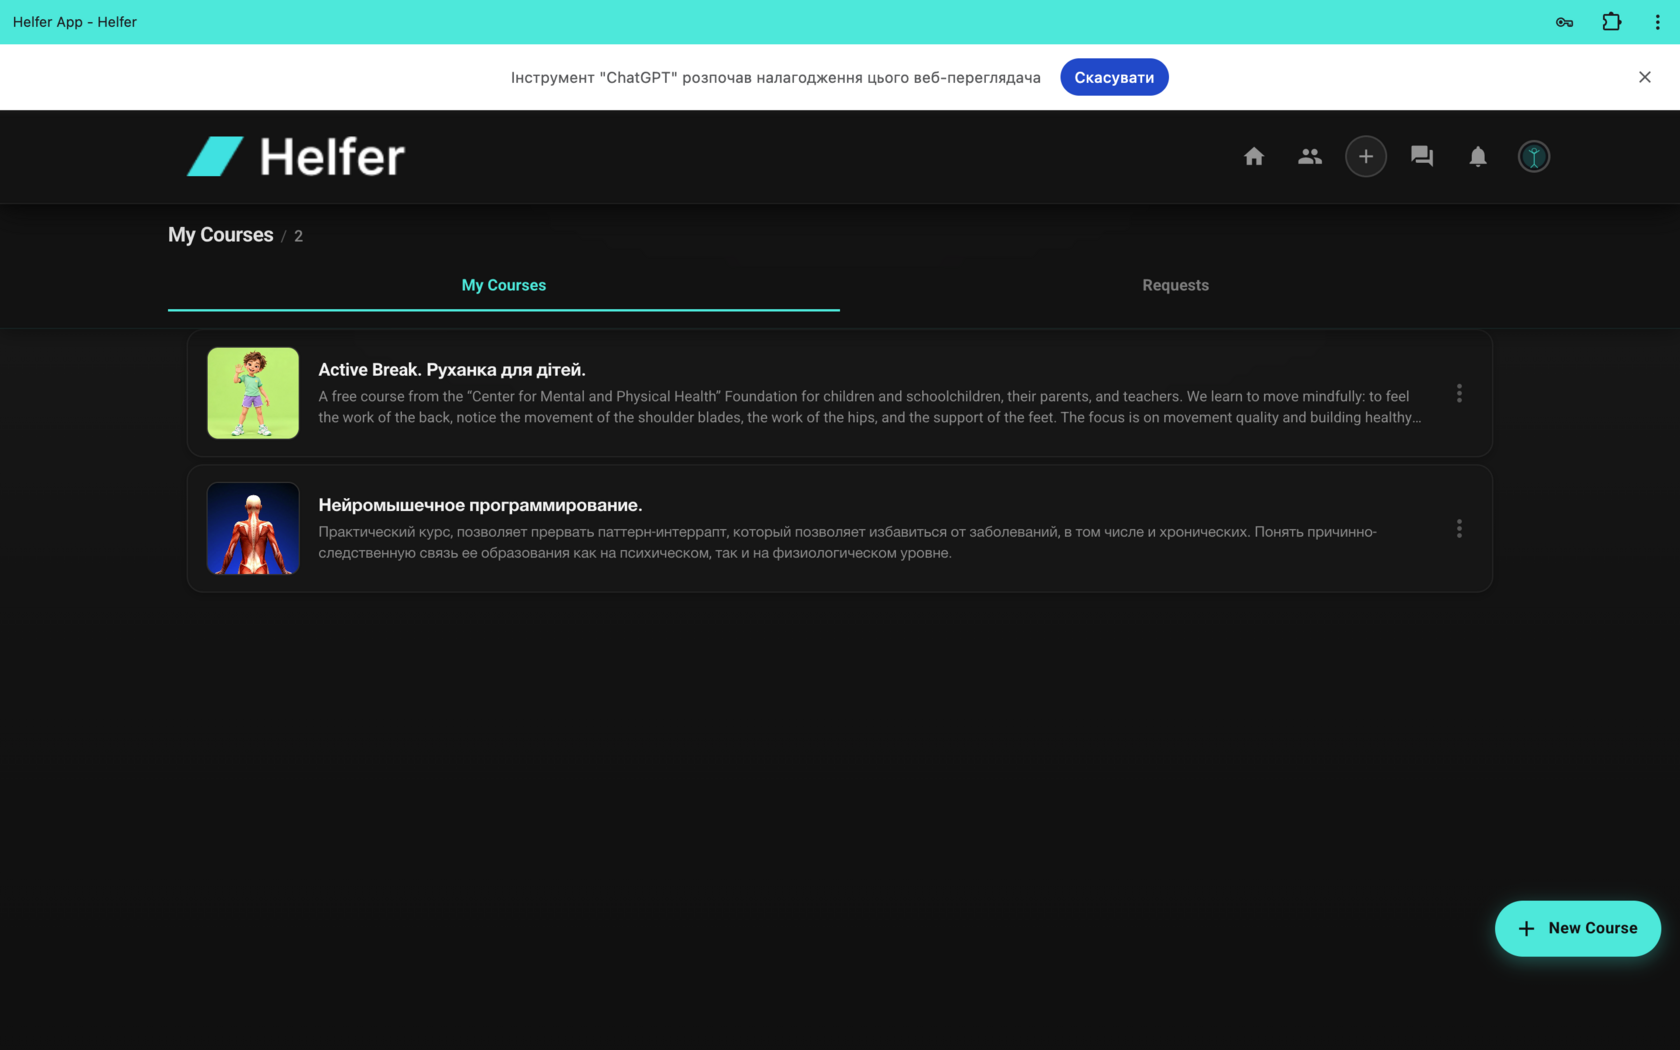Open the Active Break course thumbnail
1680x1050 pixels.
[253, 393]
